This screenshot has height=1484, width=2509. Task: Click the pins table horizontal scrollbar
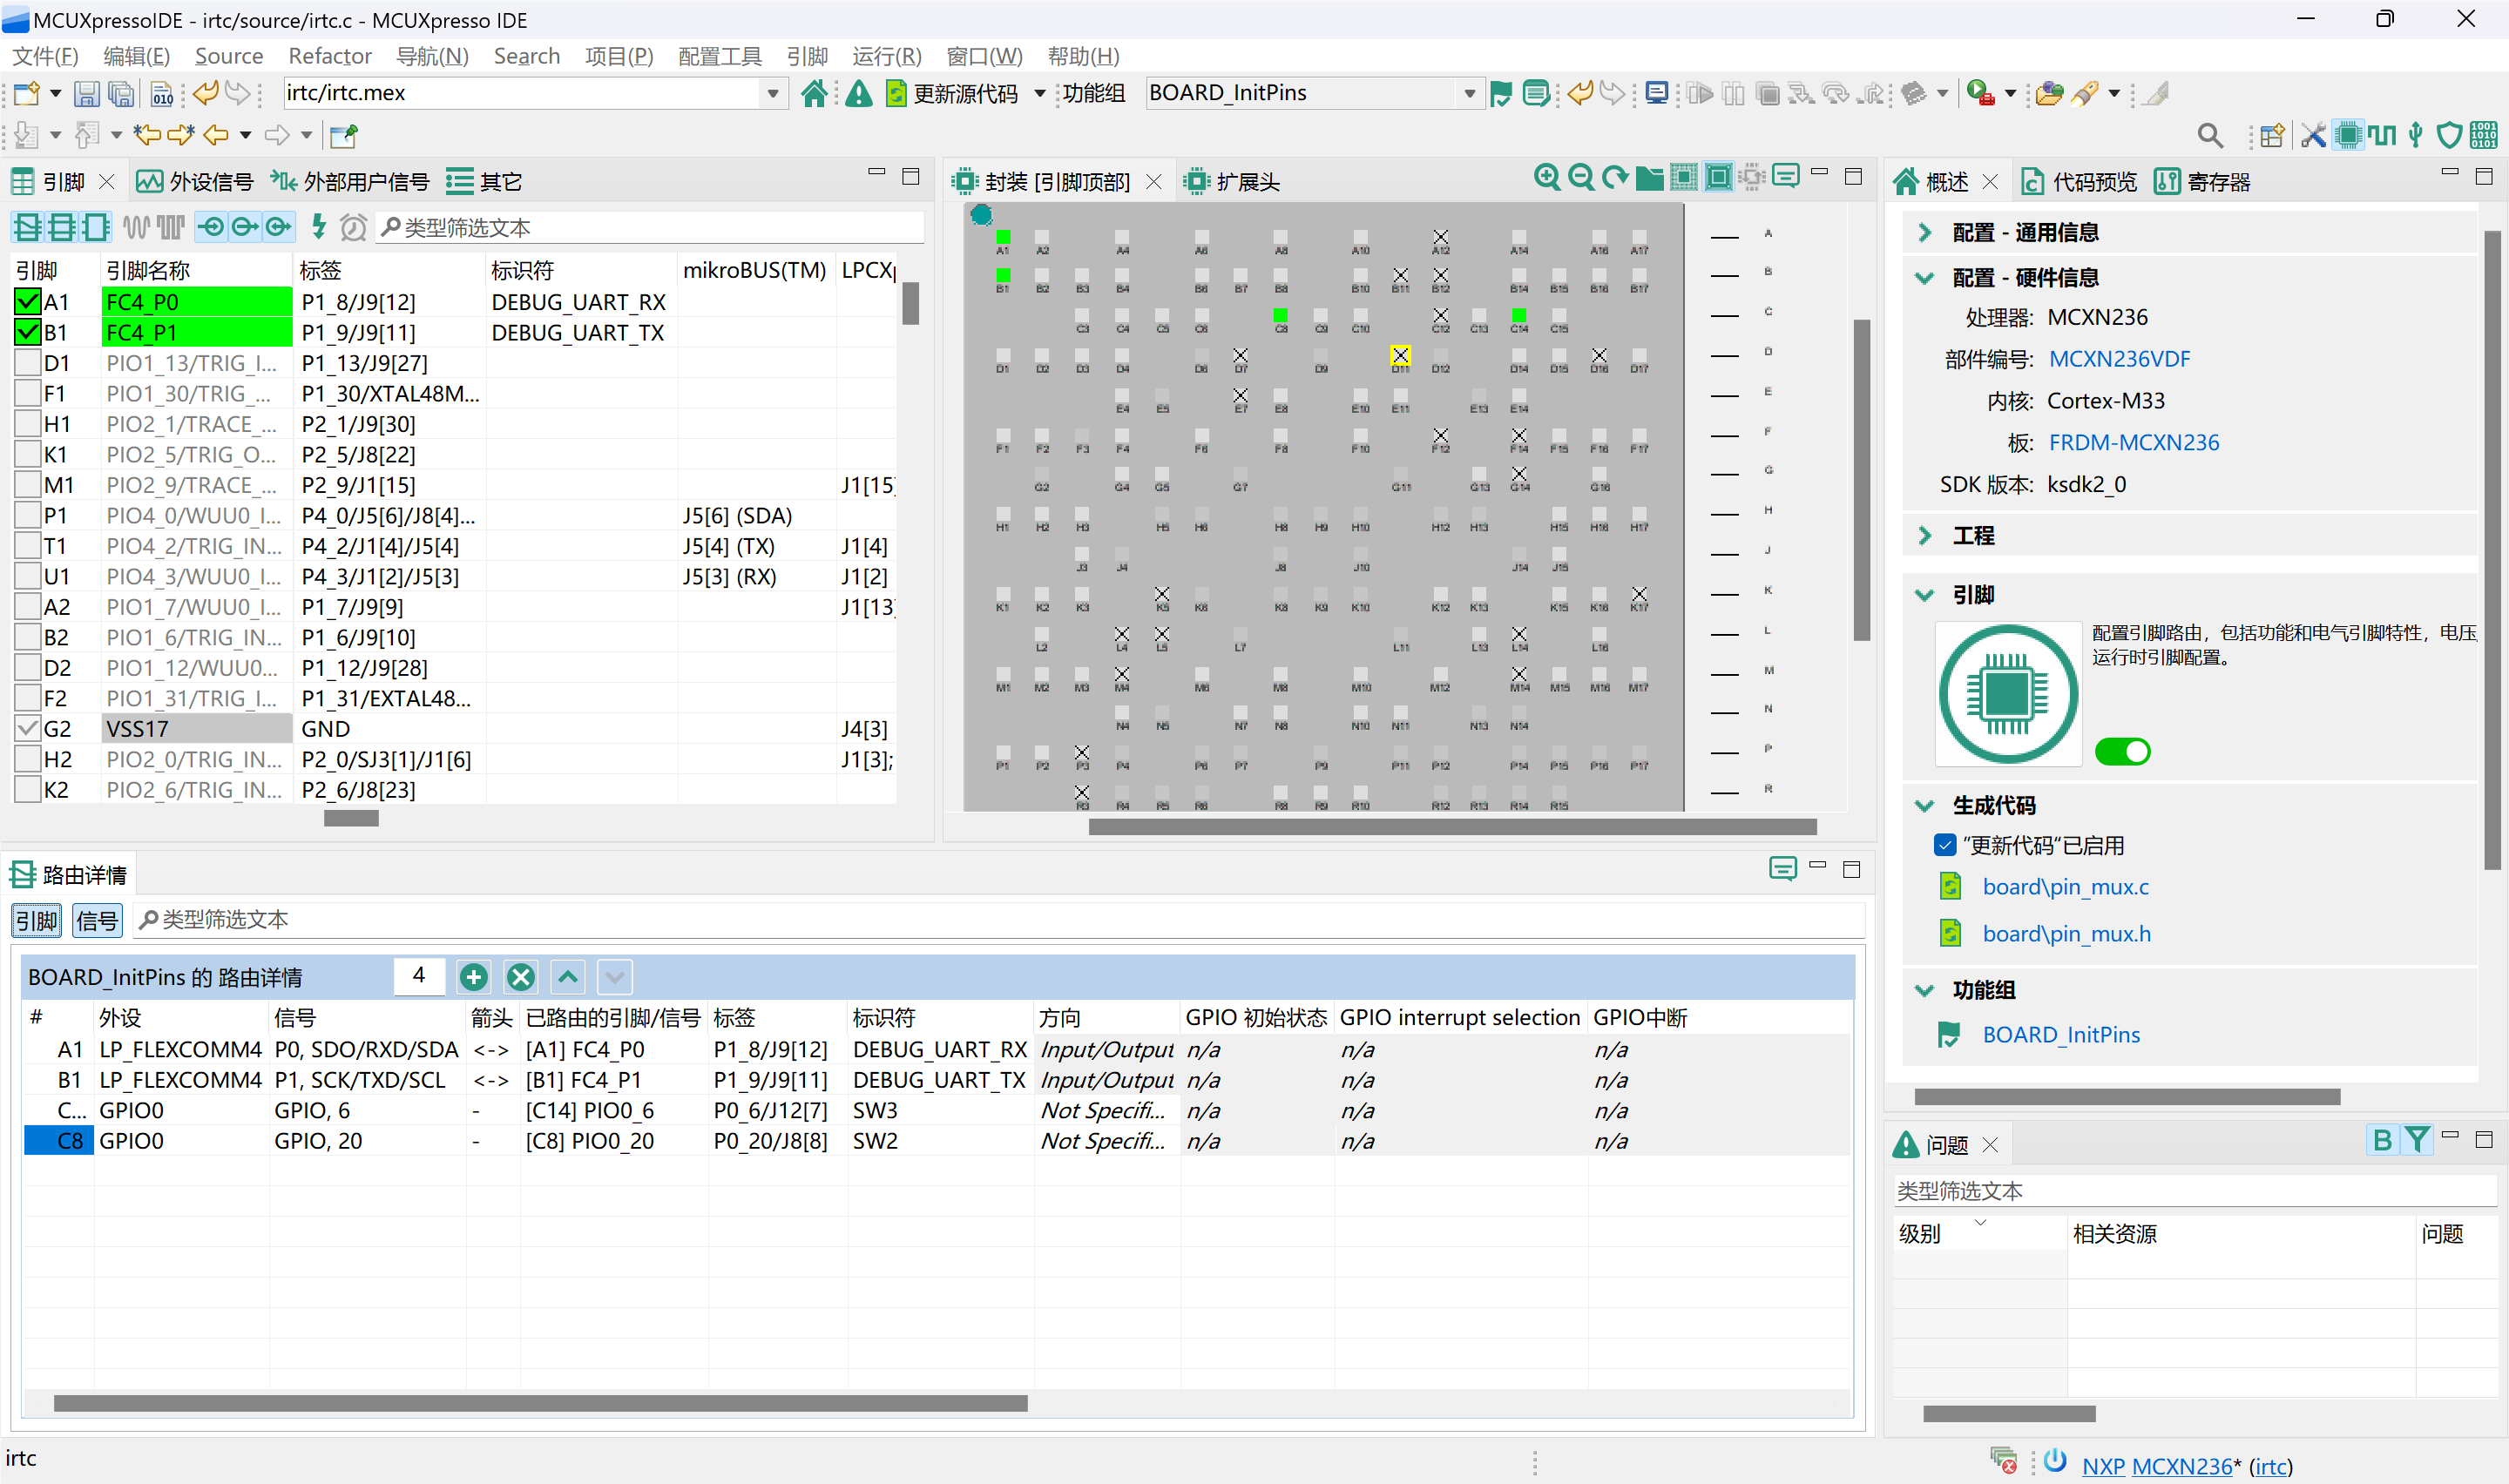coord(351,818)
